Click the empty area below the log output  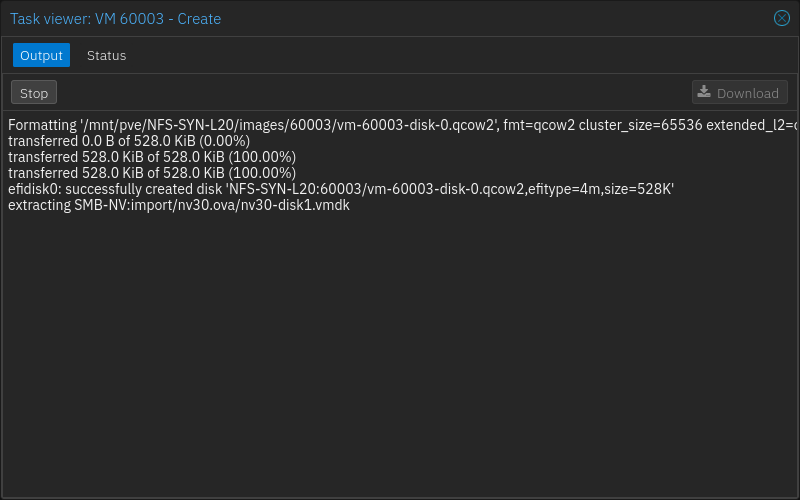400,350
